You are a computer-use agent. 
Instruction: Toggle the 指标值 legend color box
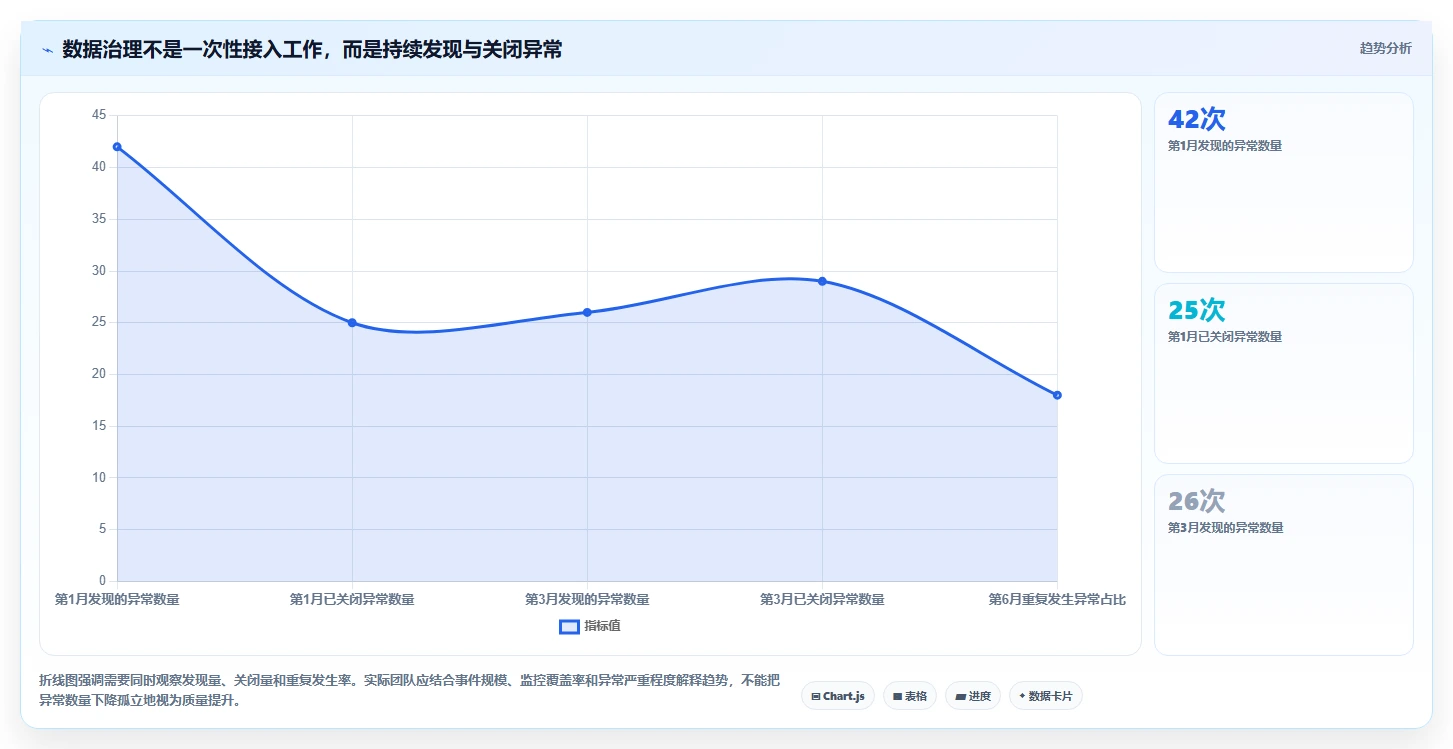(569, 626)
